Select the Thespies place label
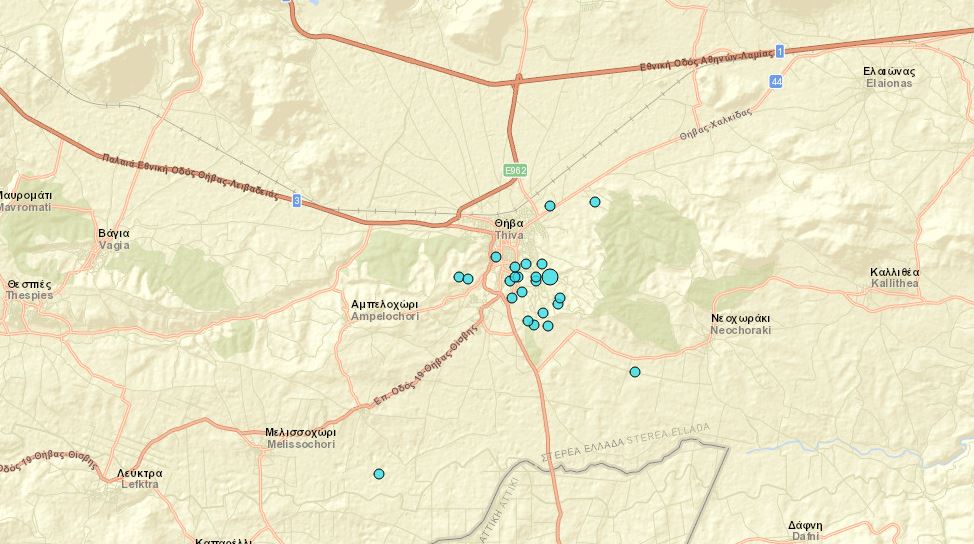This screenshot has height=544, width=974. [x=28, y=289]
